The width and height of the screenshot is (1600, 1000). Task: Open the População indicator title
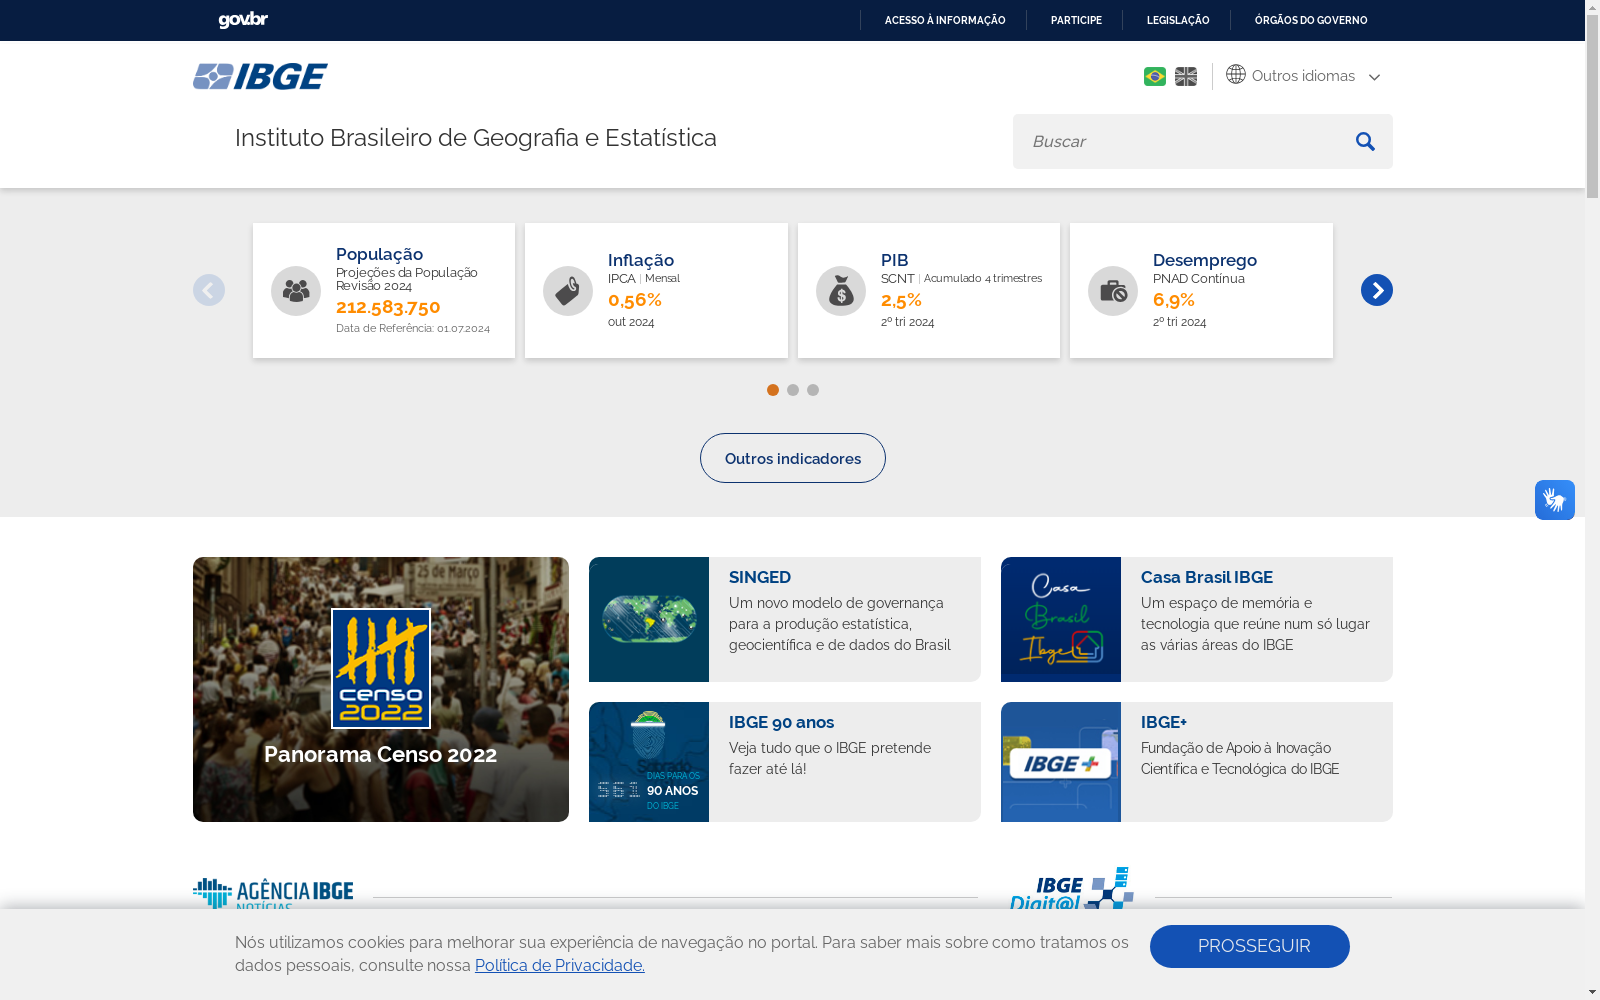coord(379,254)
